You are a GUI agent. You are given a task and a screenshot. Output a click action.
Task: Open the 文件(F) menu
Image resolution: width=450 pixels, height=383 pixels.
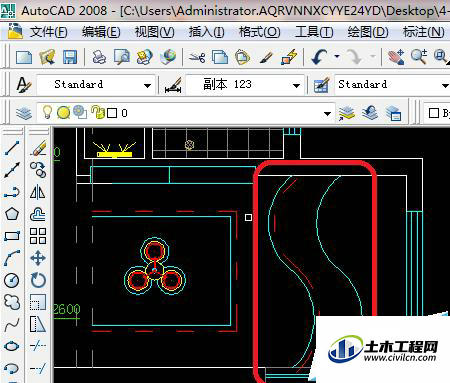tap(49, 32)
